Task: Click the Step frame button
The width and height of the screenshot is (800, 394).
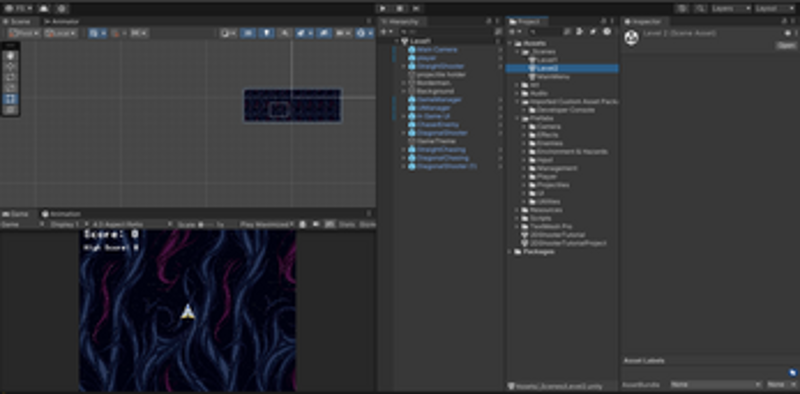Action: tap(416, 8)
